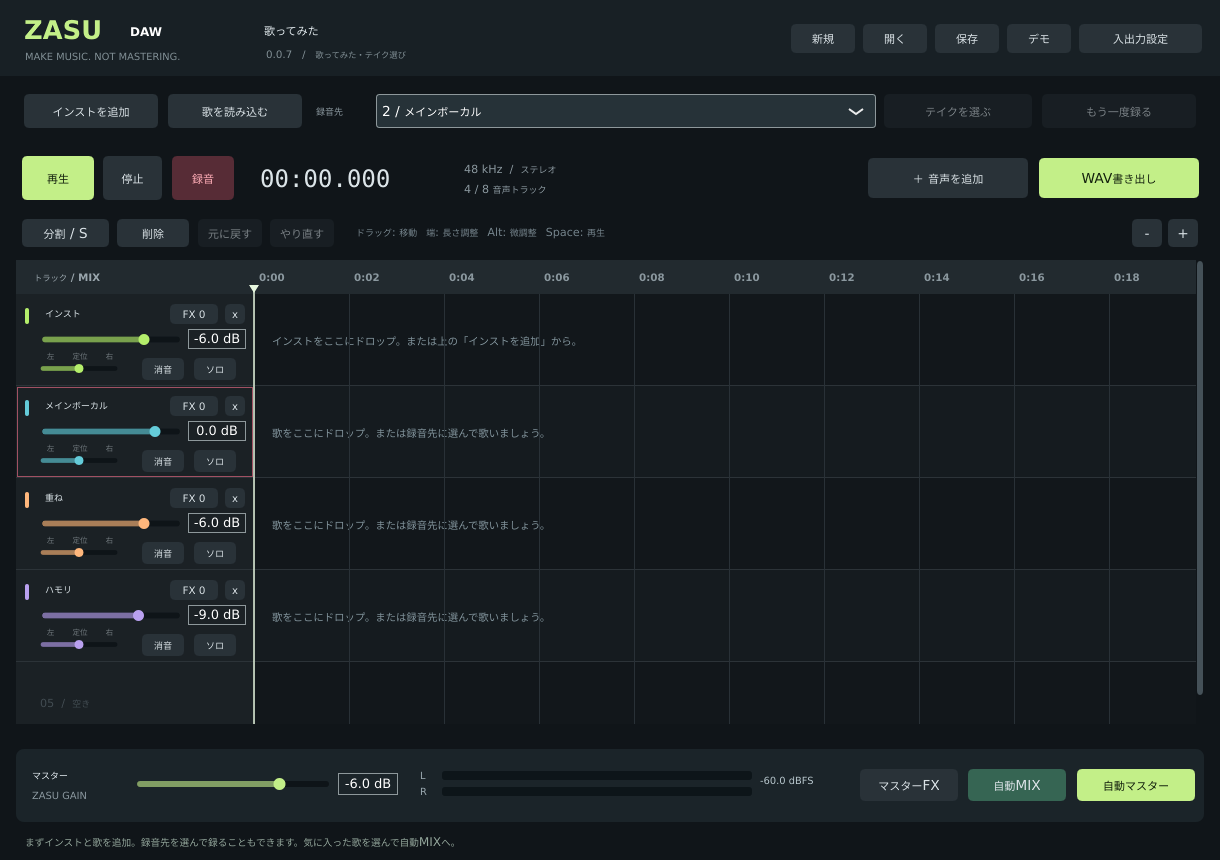Delete the 重ね track using its x button
1220x860 pixels.
tap(235, 498)
